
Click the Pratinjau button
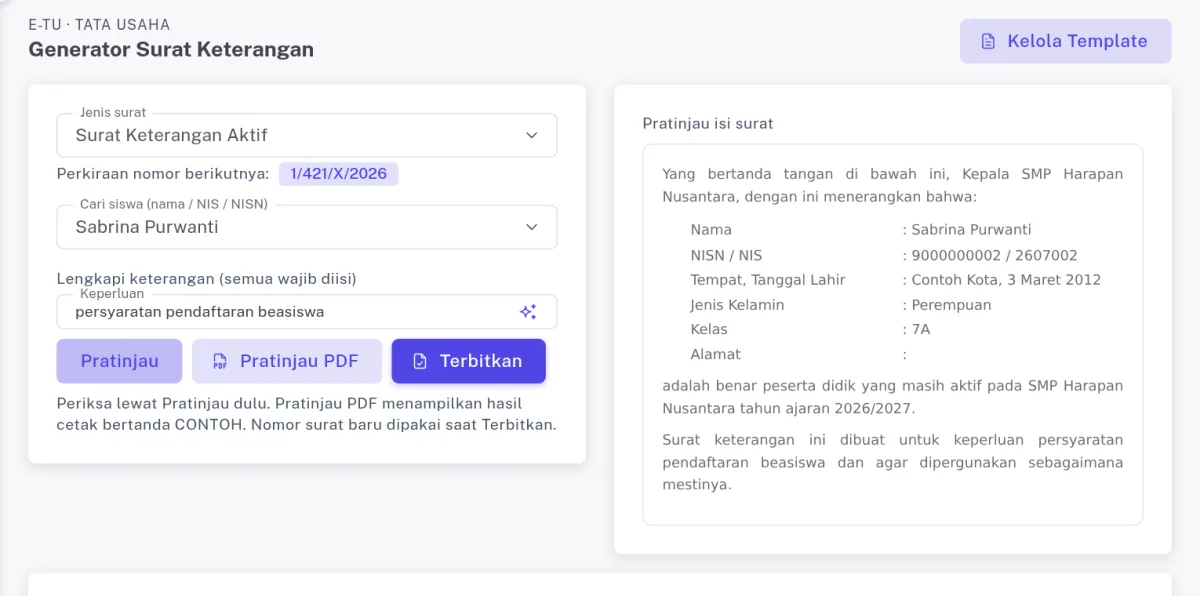[119, 361]
